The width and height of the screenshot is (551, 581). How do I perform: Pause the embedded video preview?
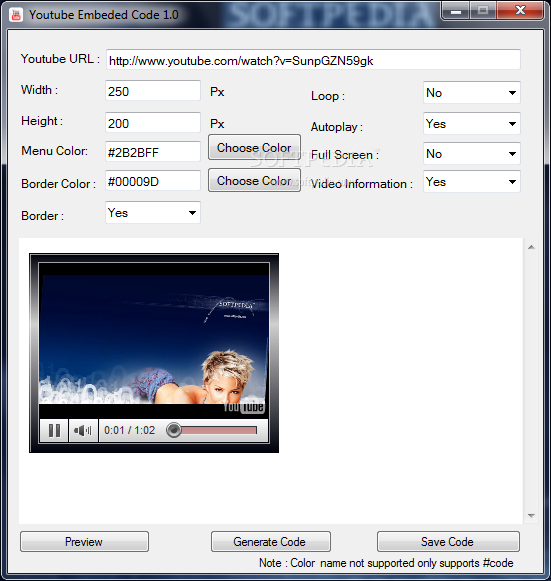pos(54,431)
